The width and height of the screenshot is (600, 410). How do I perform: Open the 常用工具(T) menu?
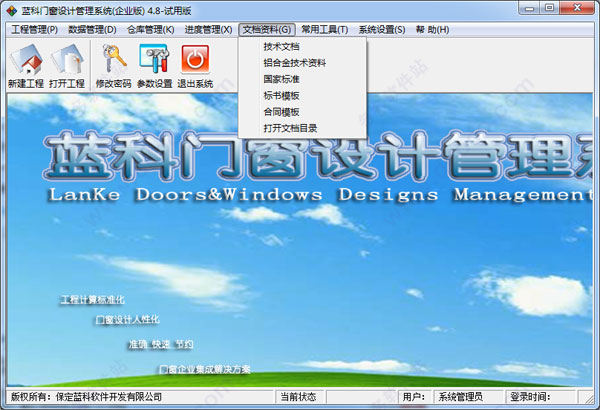[x=325, y=29]
